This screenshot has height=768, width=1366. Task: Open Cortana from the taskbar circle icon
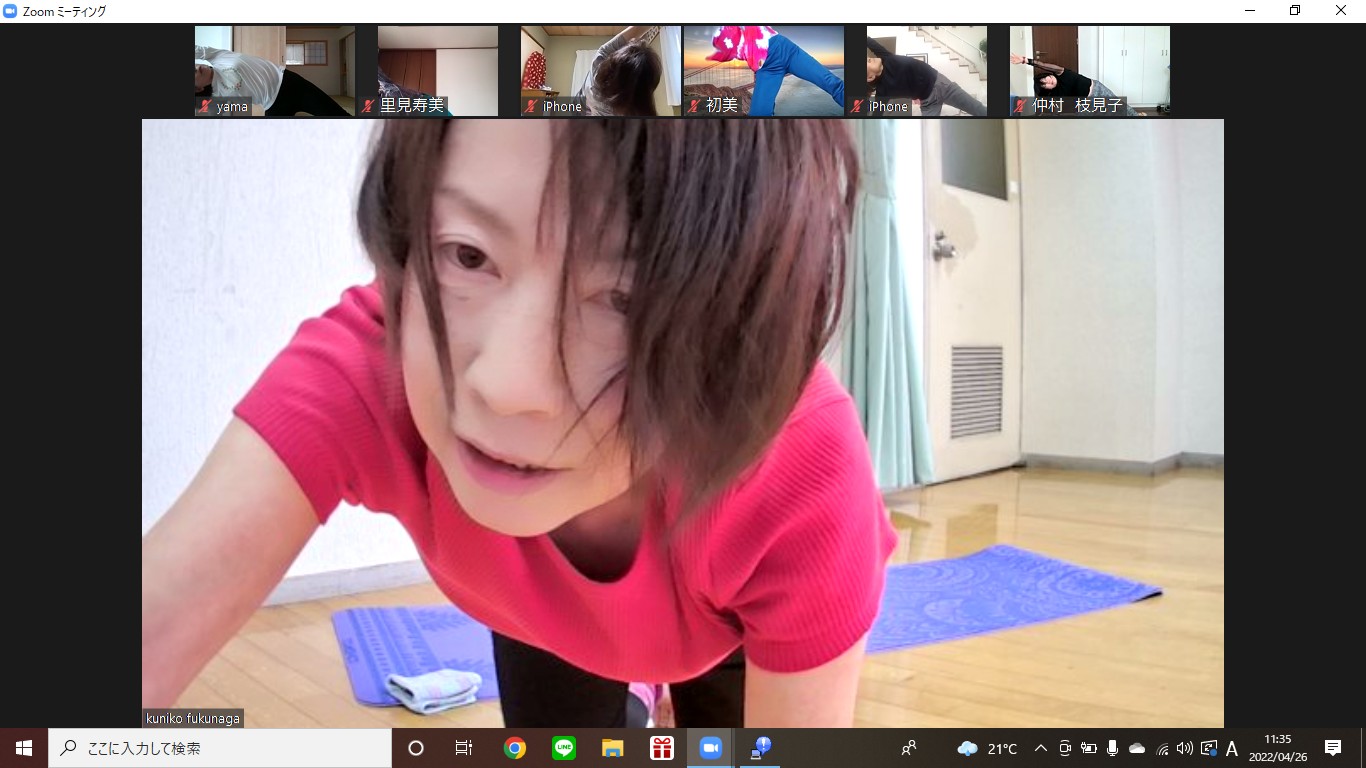416,748
